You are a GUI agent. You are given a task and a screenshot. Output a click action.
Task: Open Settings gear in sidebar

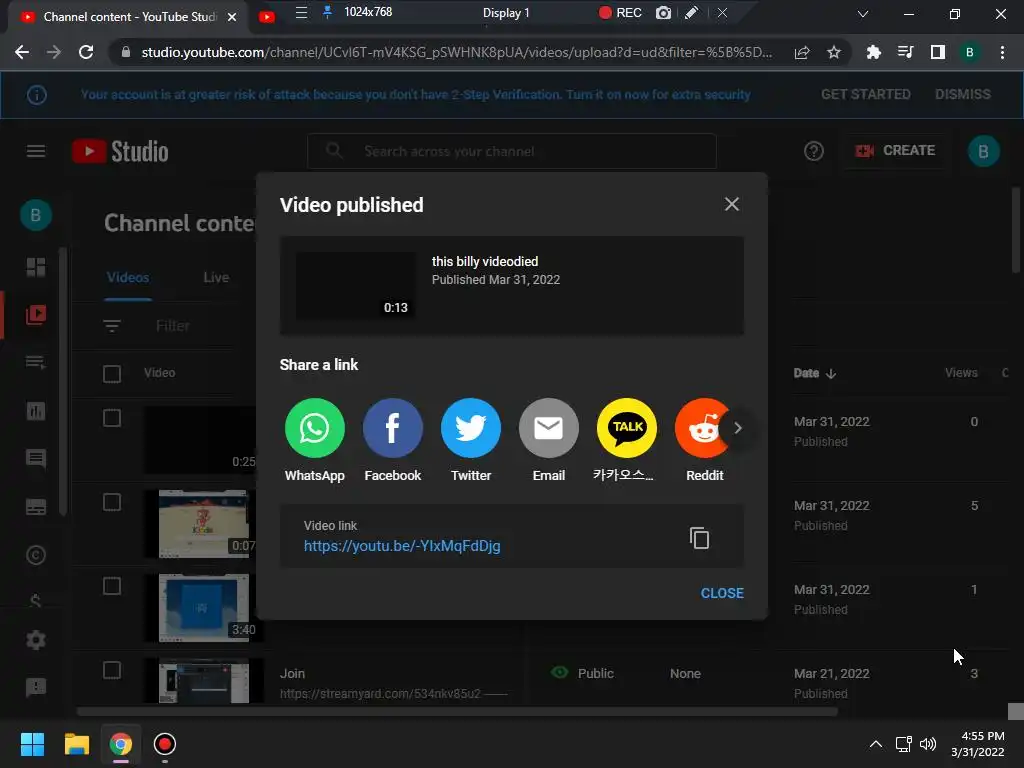pos(35,640)
